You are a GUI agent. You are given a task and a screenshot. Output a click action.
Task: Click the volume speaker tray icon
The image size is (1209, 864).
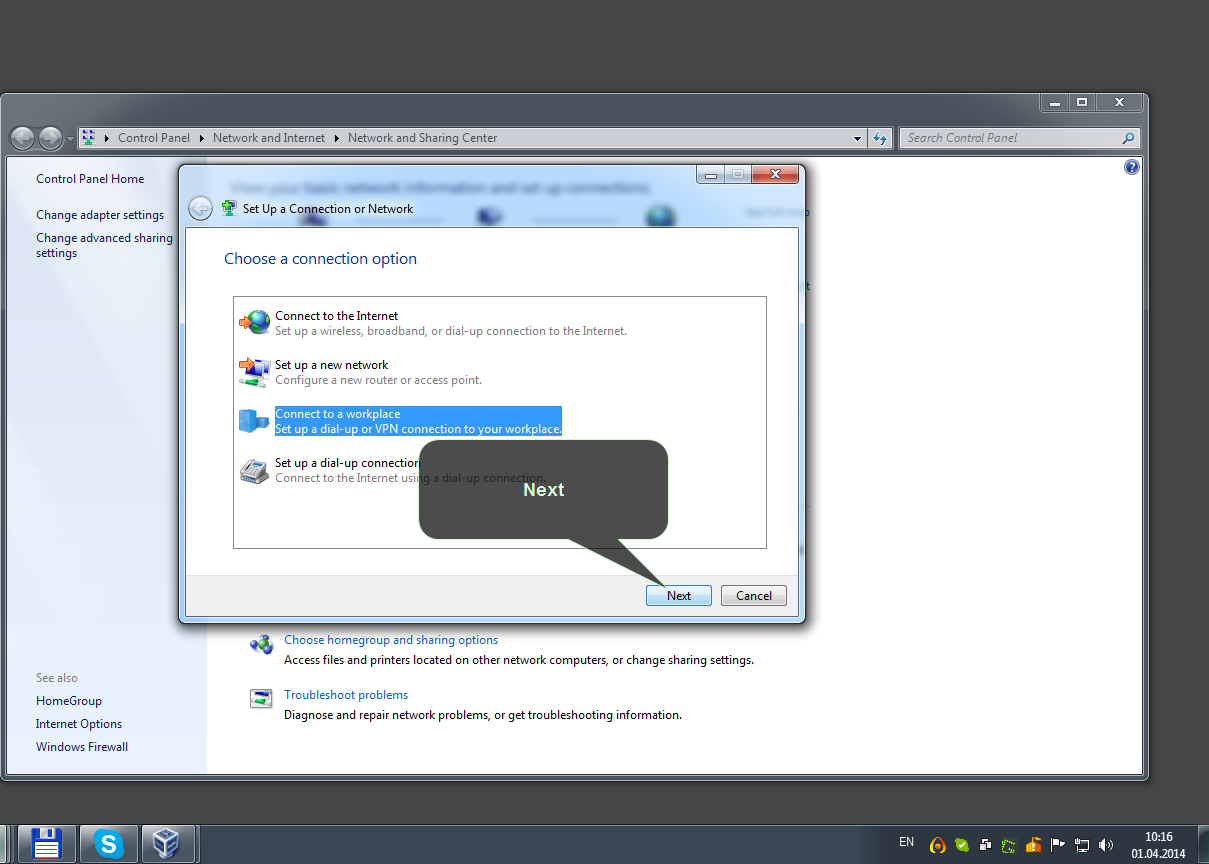click(x=1105, y=845)
